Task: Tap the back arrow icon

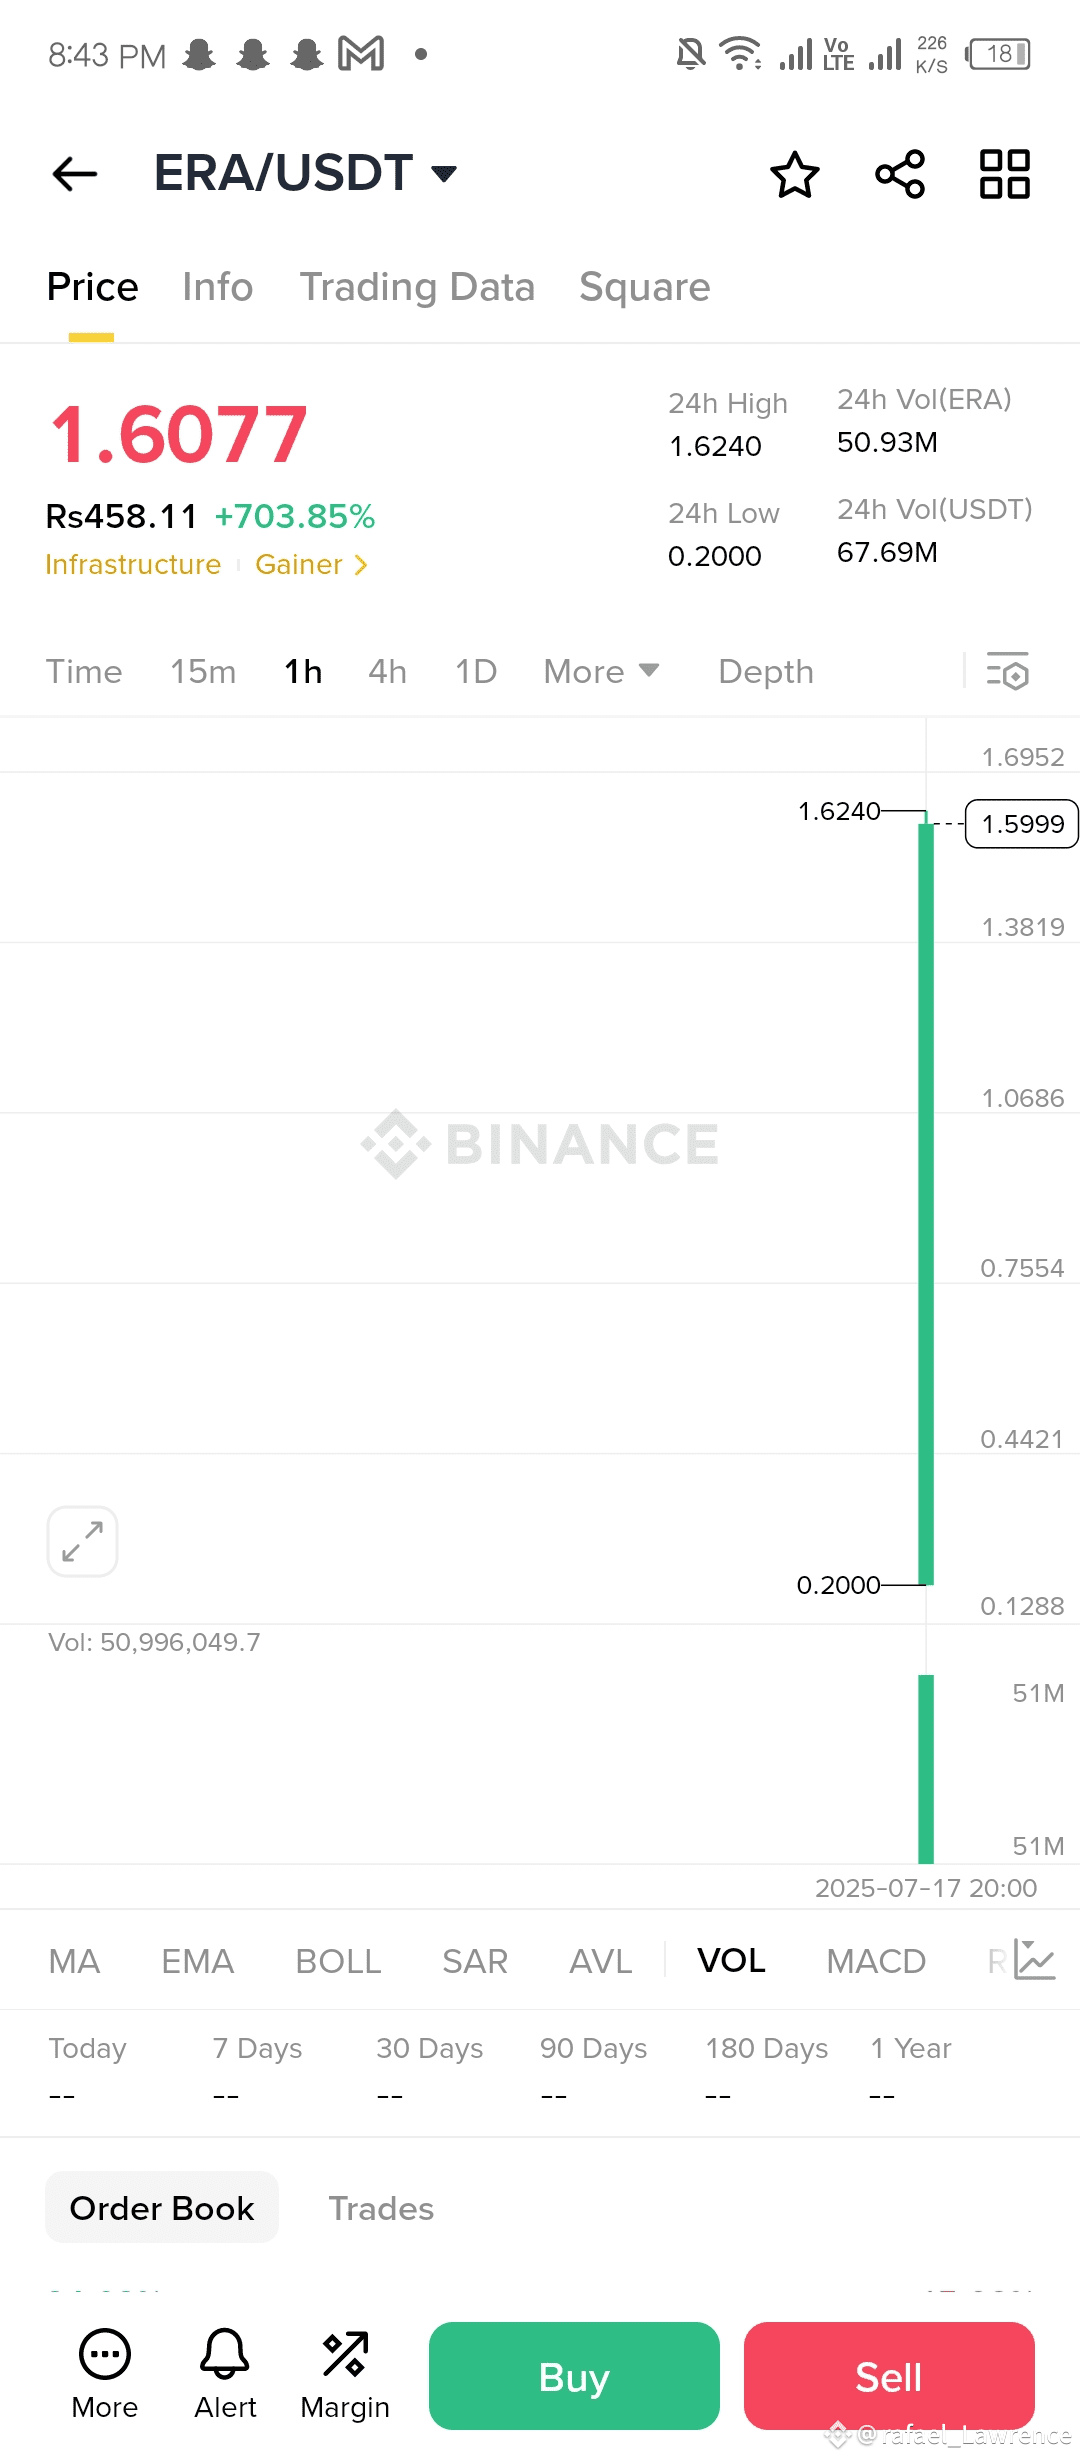Action: (75, 174)
